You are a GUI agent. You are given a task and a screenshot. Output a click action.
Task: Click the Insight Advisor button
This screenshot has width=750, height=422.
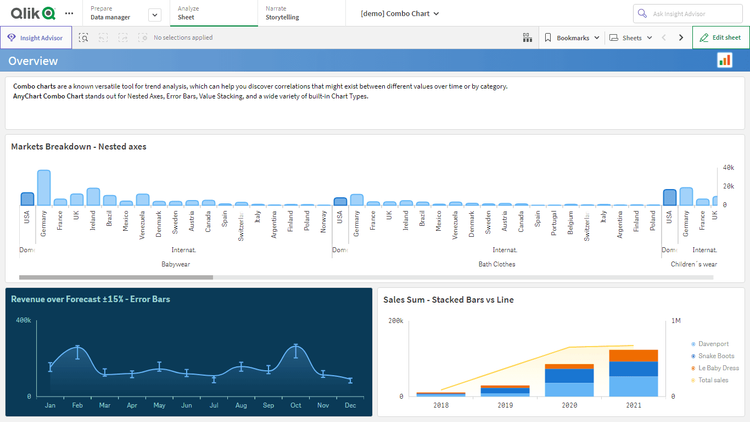[x=36, y=37]
